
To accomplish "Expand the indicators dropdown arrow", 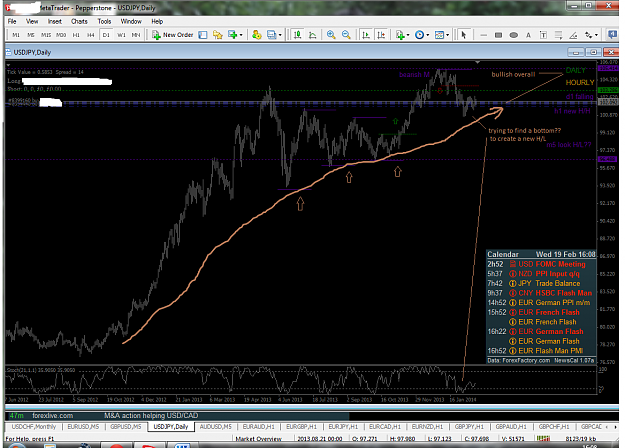I will pyautogui.click(x=408, y=35).
